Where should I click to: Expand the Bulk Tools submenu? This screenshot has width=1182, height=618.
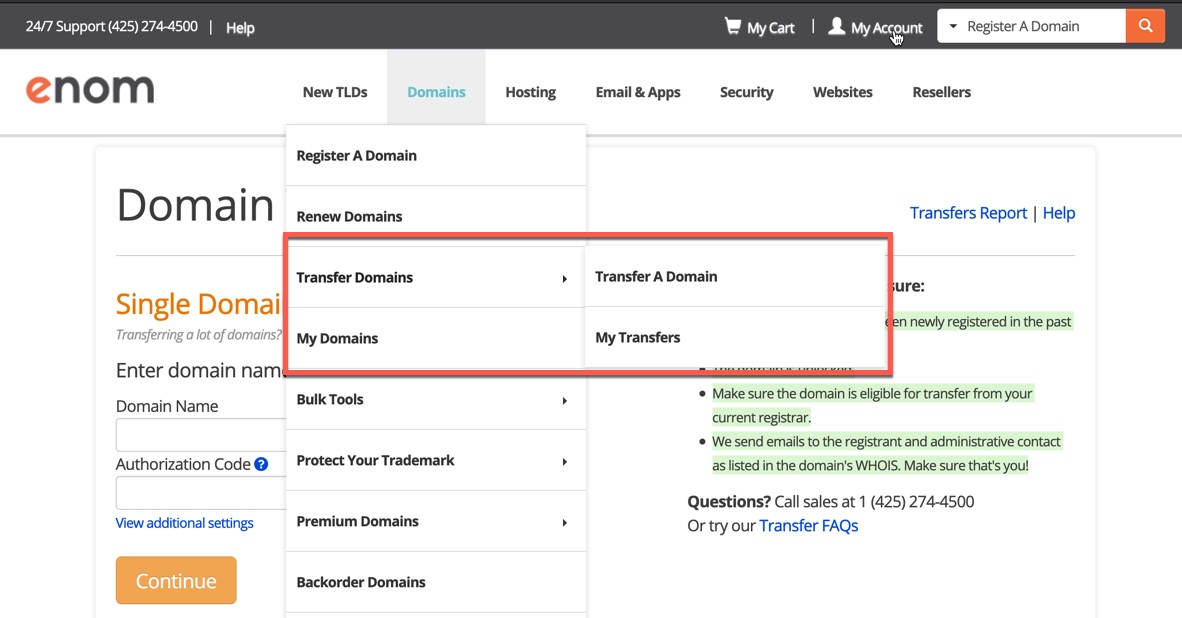coord(565,401)
